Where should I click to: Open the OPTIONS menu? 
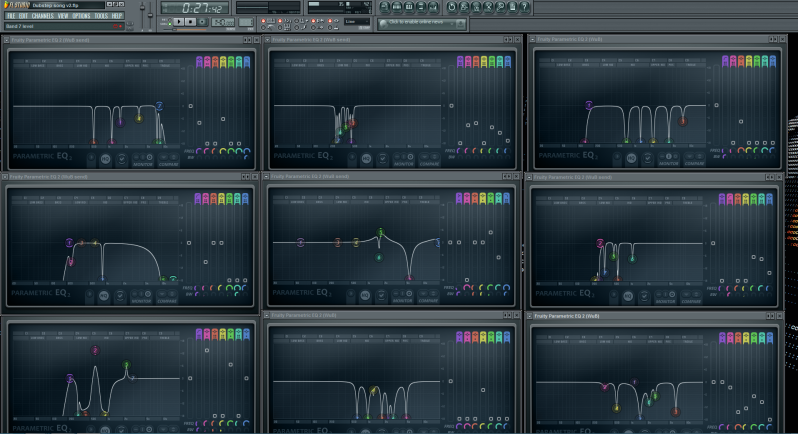tap(81, 16)
